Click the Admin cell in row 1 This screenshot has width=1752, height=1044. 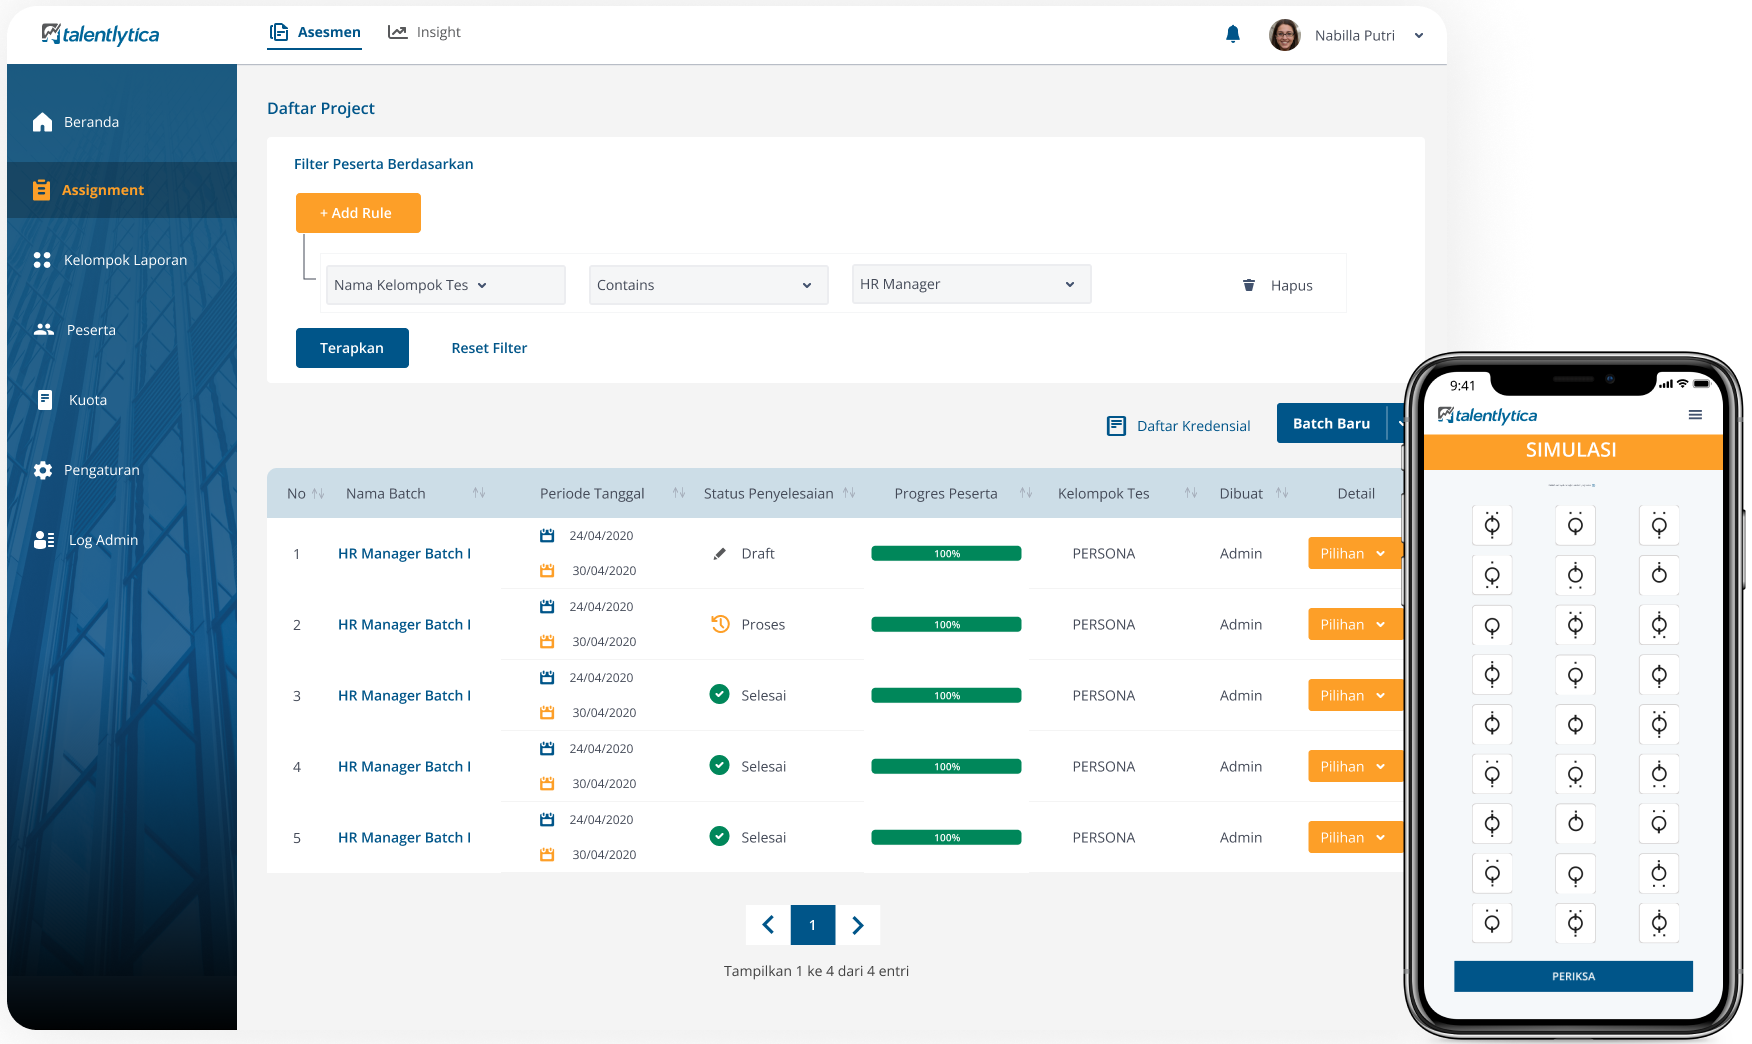point(1241,554)
